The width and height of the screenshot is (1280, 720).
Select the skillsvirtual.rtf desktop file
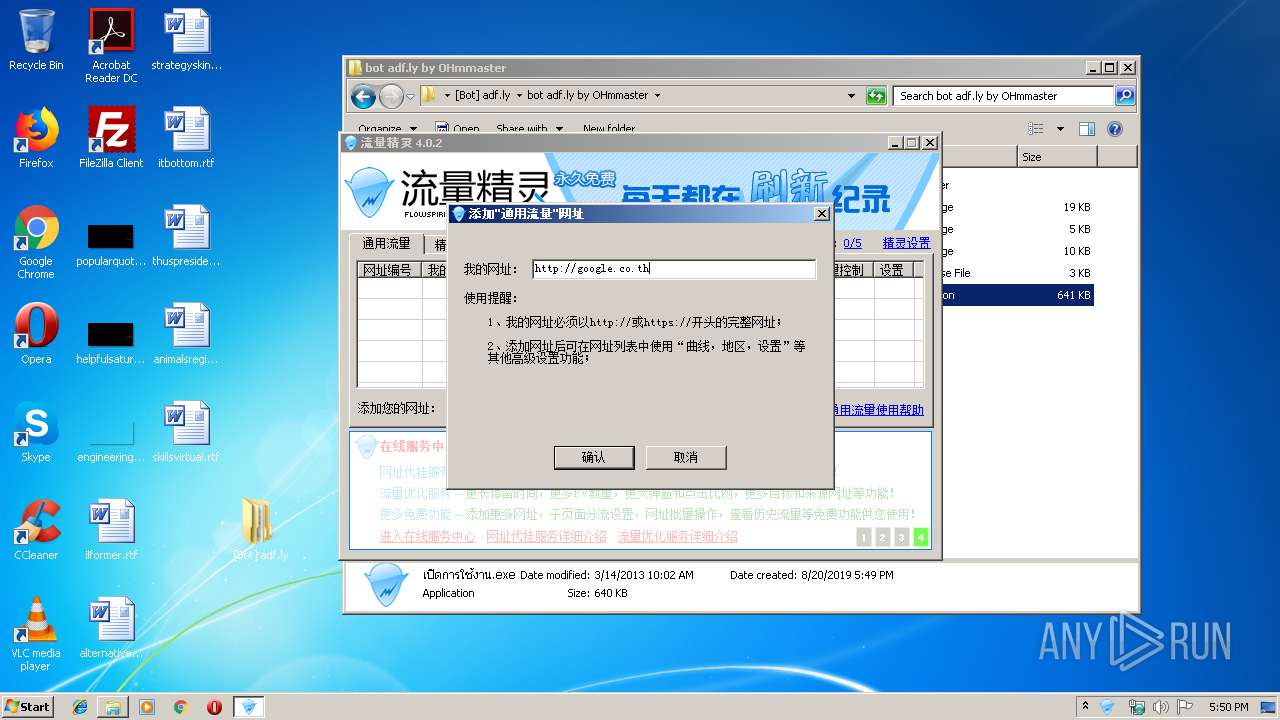186,432
